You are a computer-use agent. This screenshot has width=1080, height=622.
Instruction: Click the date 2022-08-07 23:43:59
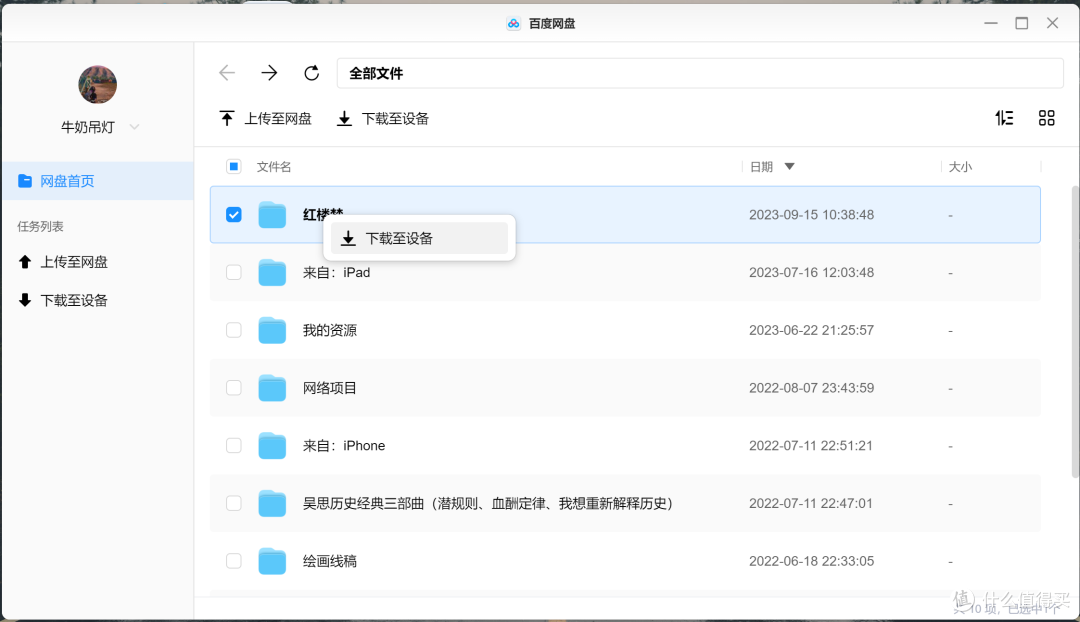811,388
